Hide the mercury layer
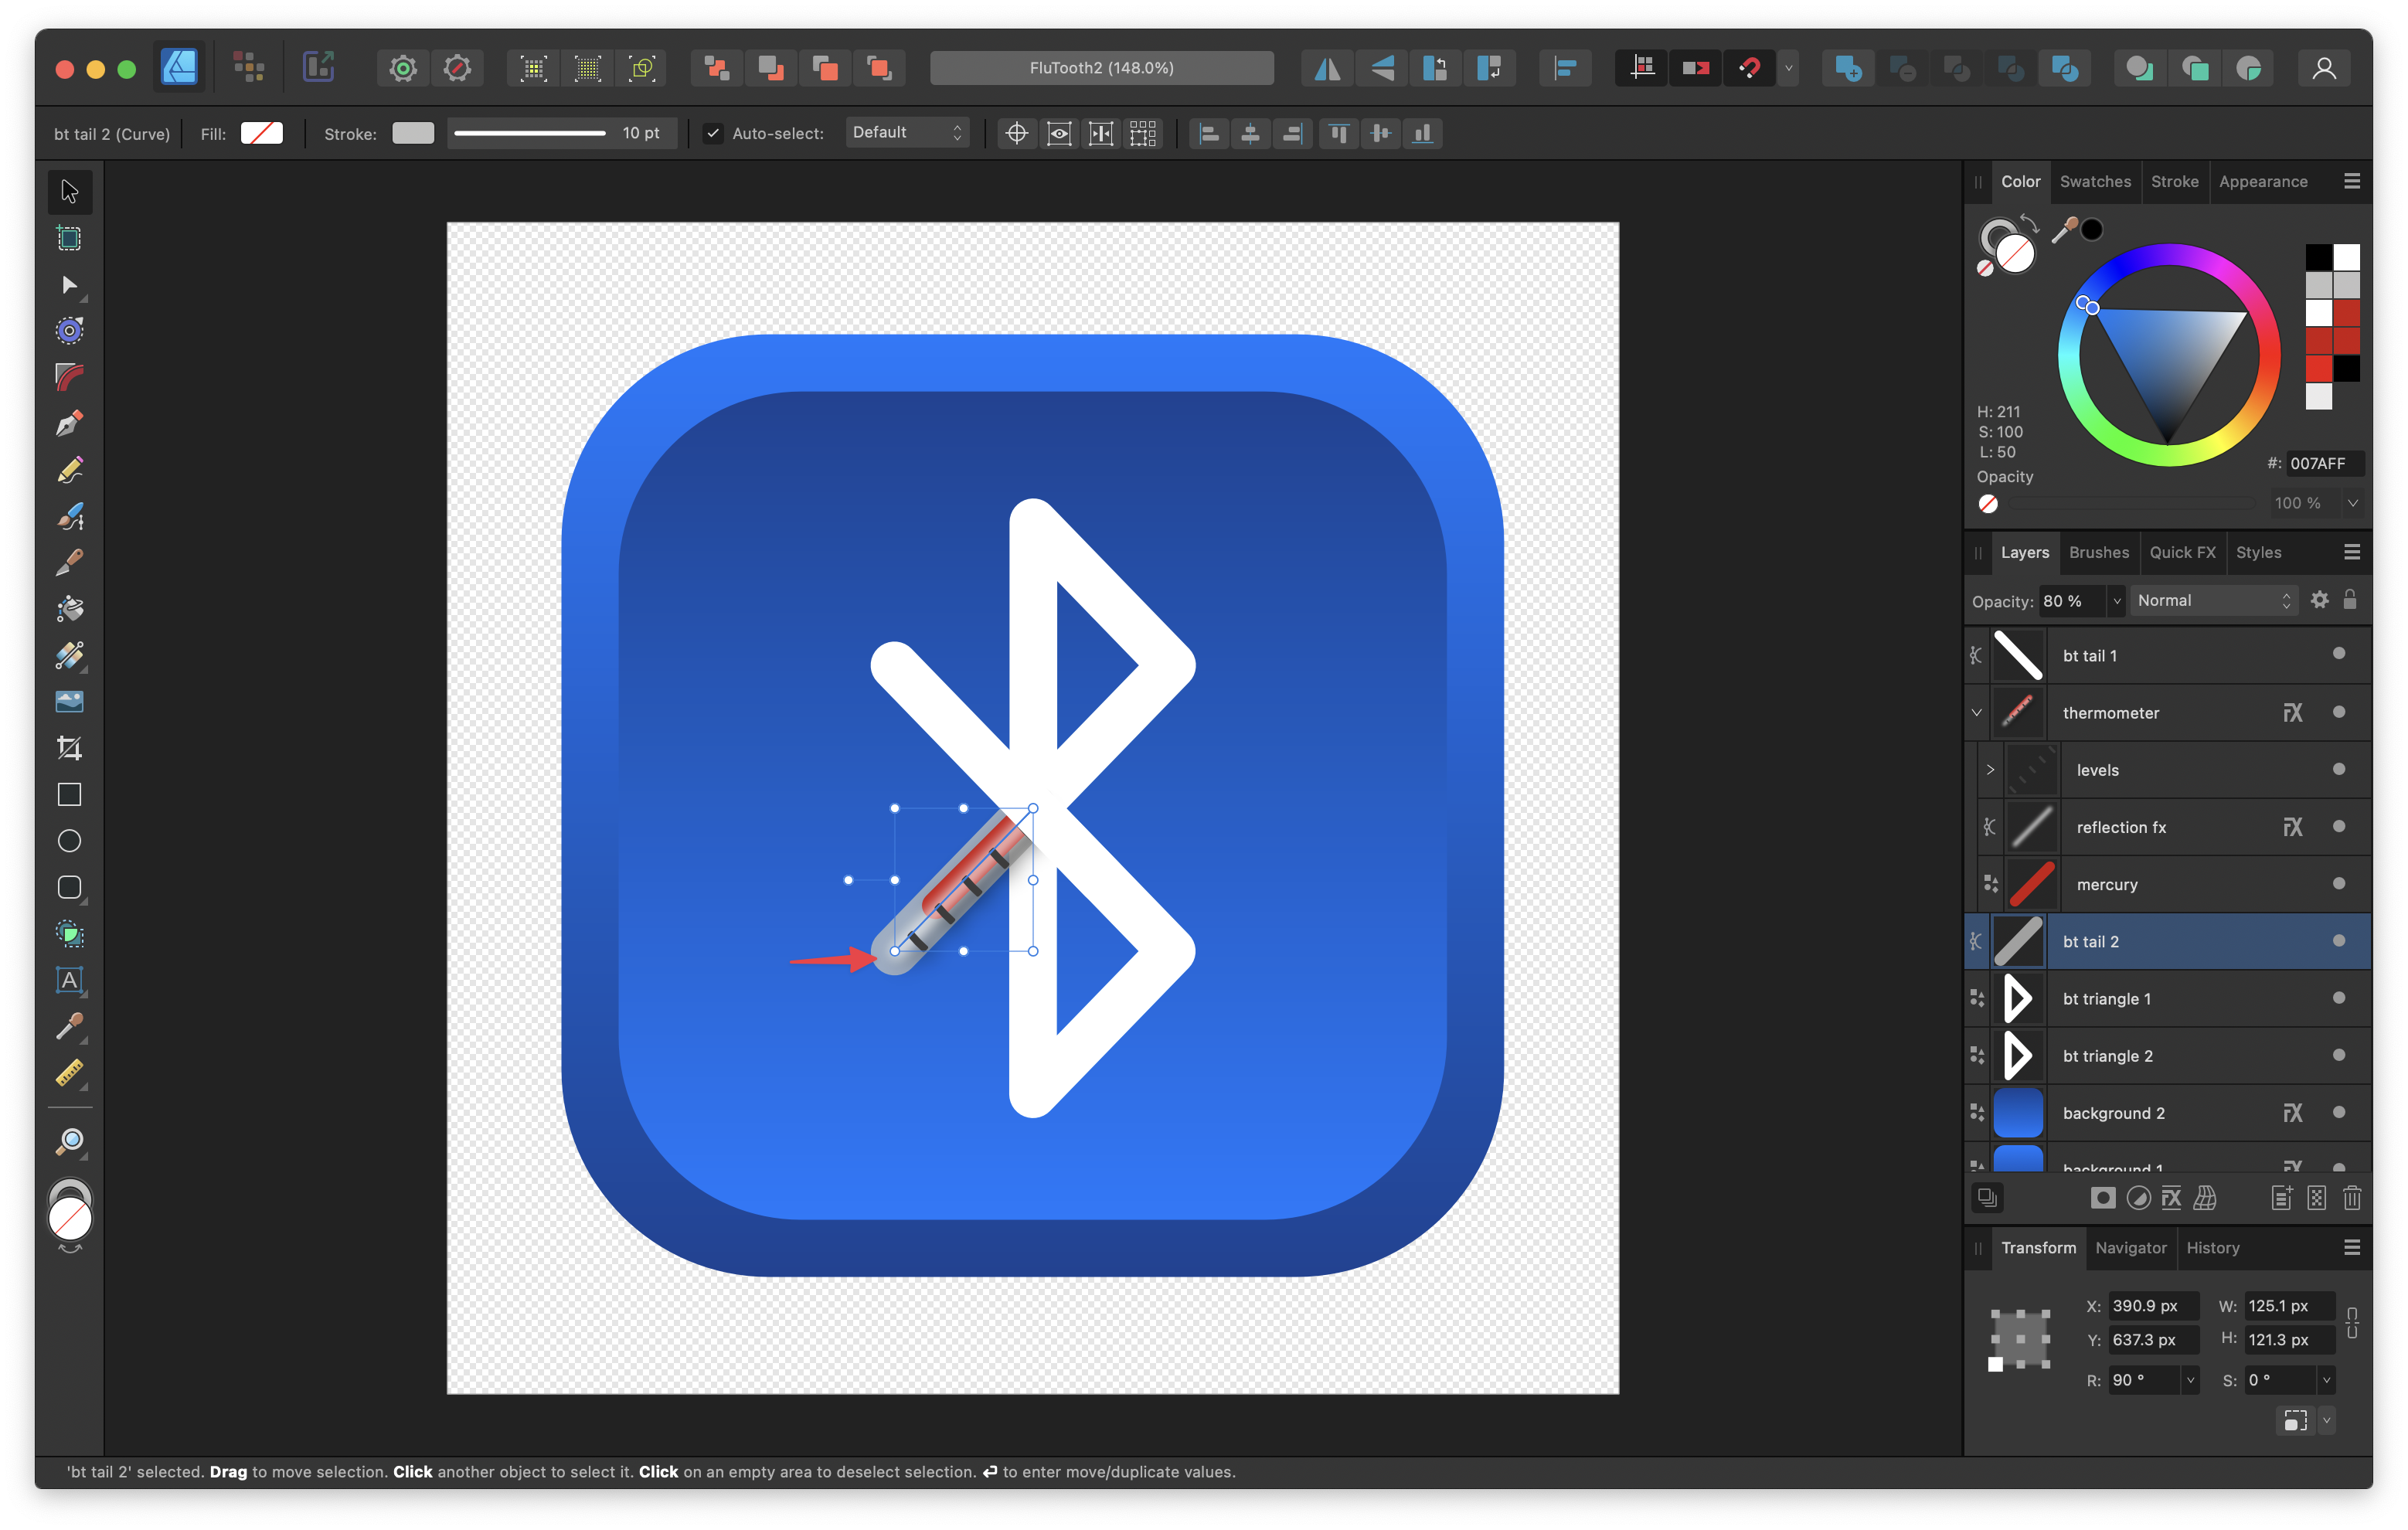 coord(2339,883)
